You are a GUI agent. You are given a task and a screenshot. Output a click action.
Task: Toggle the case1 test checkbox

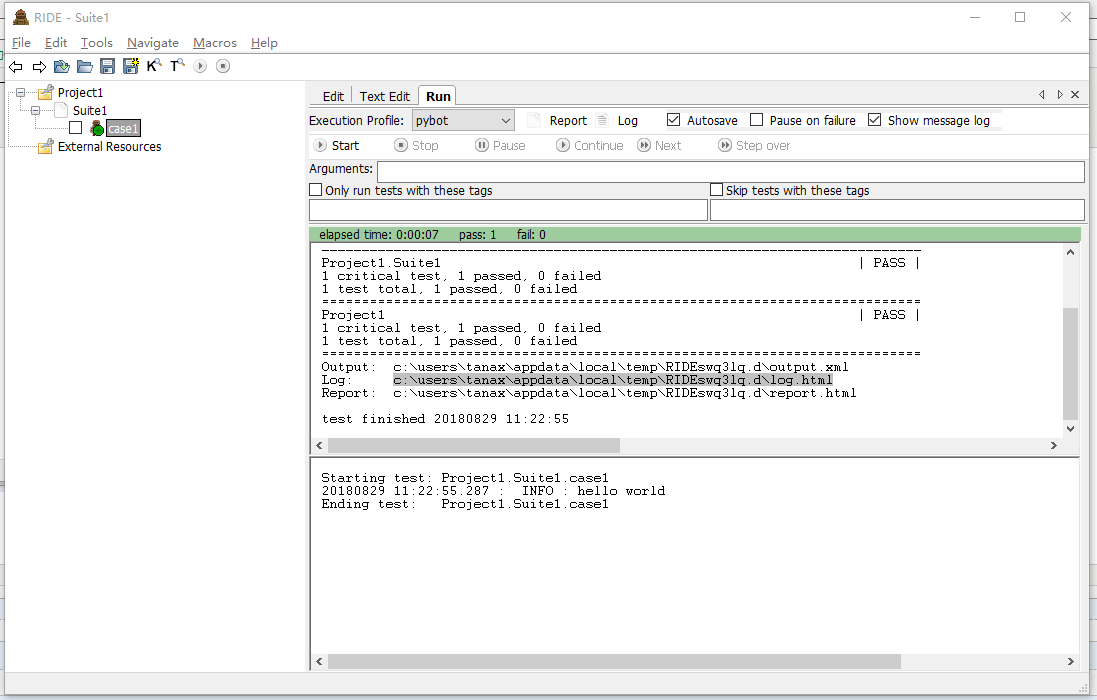point(76,128)
